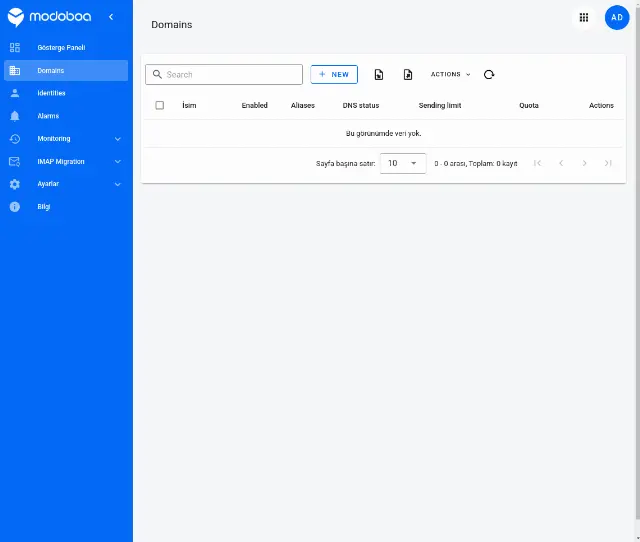Viewport: 640px width, 542px height.
Task: Select Ayarlar in the sidebar
Action: pyautogui.click(x=66, y=184)
